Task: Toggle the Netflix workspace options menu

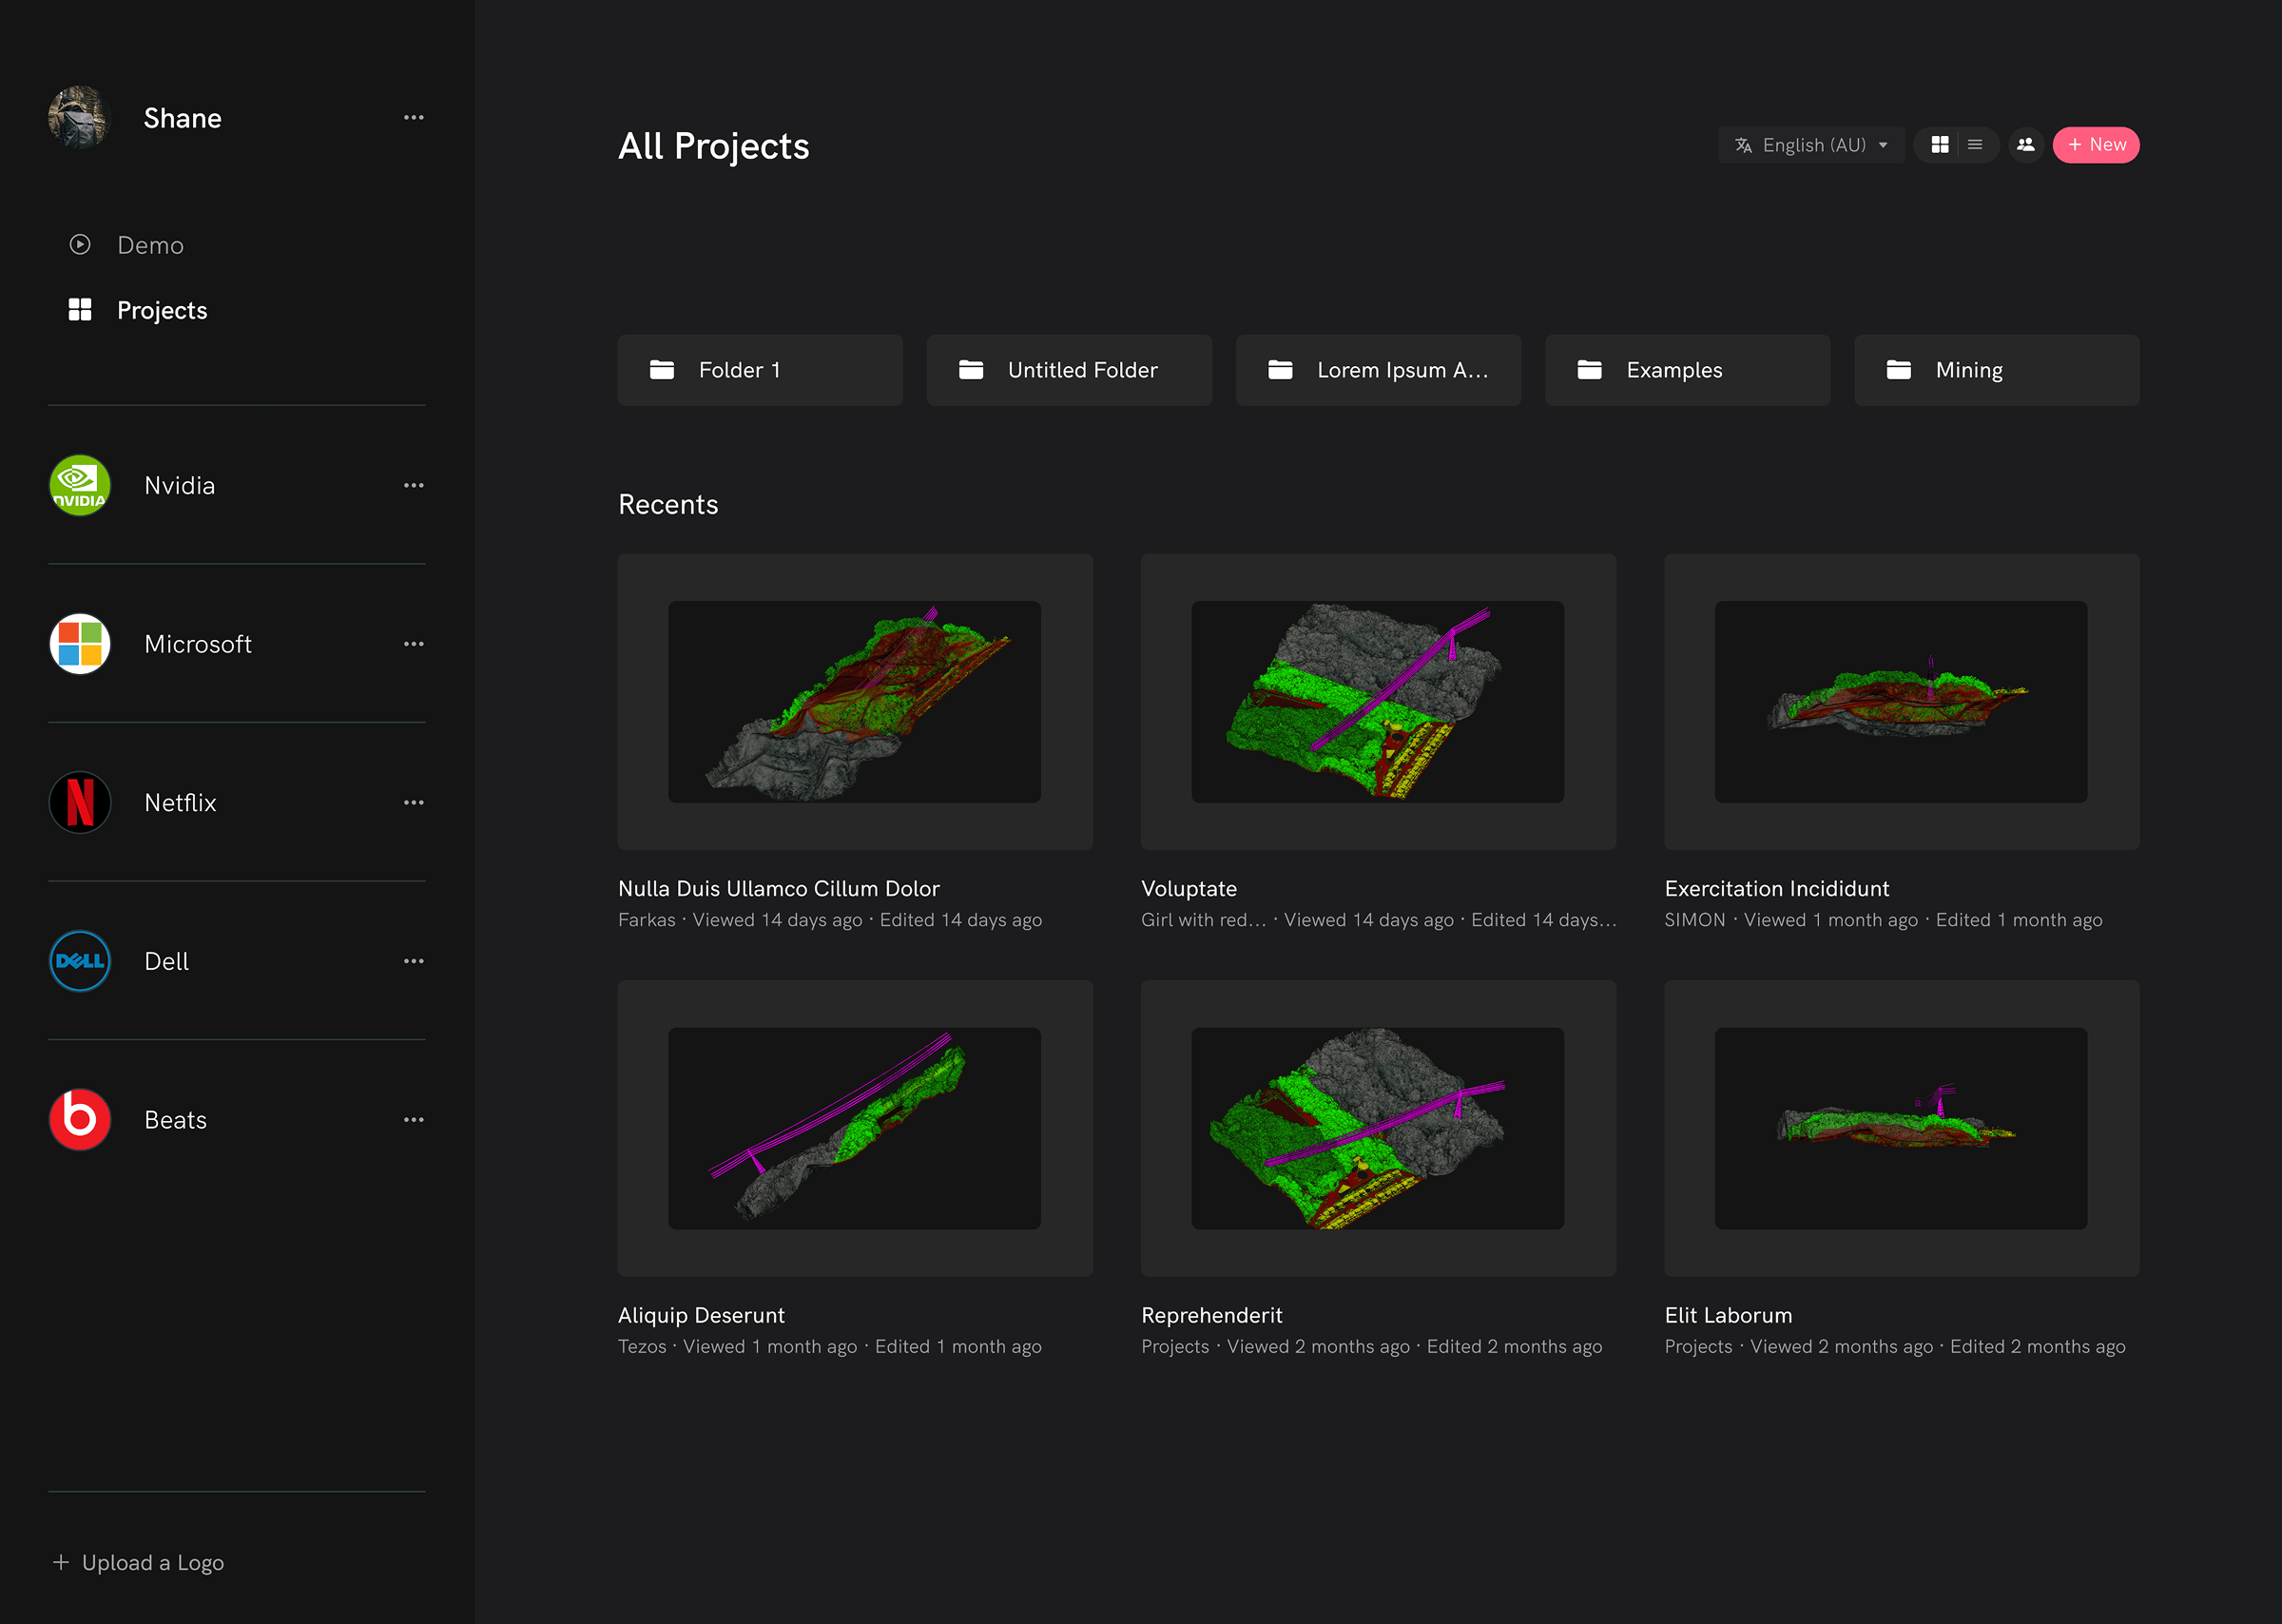Action: (x=414, y=802)
